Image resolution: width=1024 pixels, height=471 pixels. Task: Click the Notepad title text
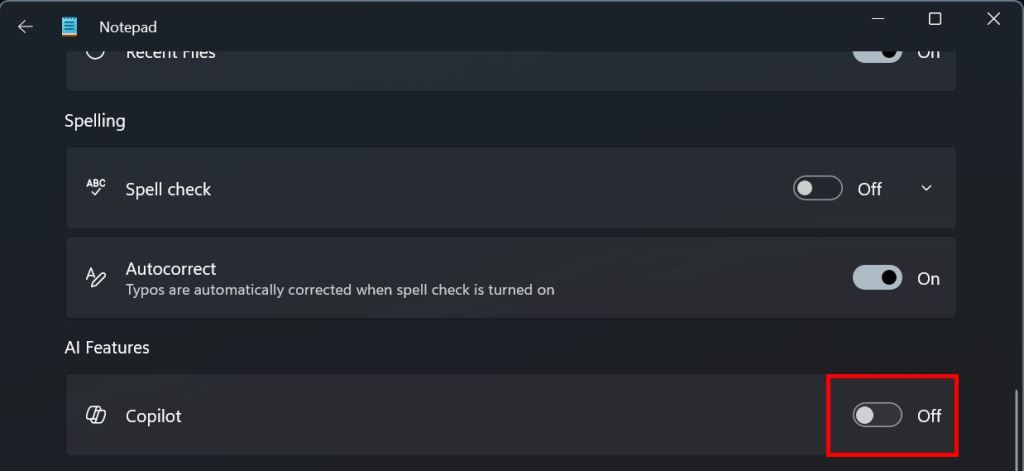tap(128, 27)
